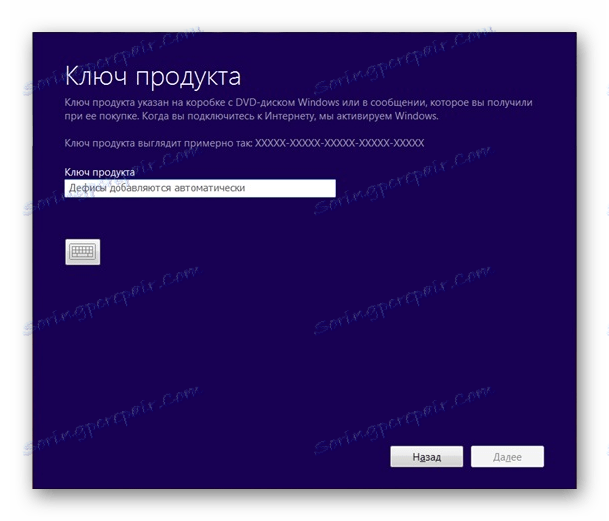Go back with the Назад button
The width and height of the screenshot is (609, 521).
coord(426,457)
